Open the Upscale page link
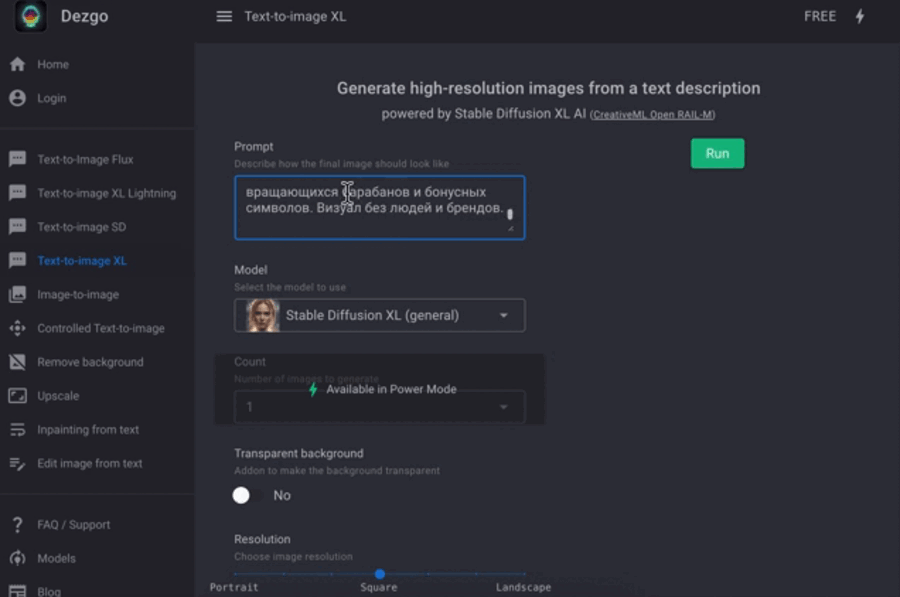The width and height of the screenshot is (900, 597). click(58, 396)
